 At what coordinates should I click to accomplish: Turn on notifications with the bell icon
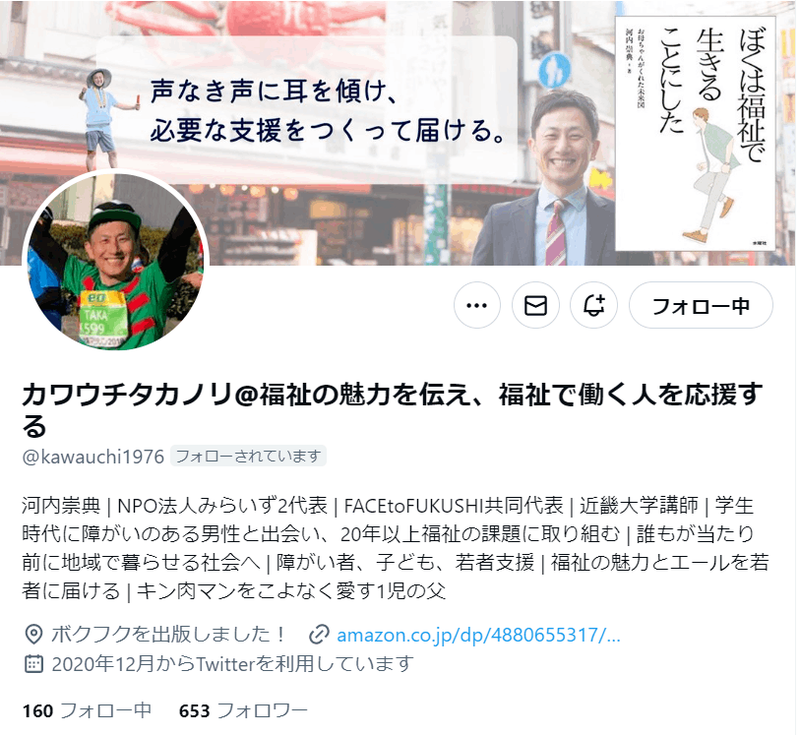[594, 306]
